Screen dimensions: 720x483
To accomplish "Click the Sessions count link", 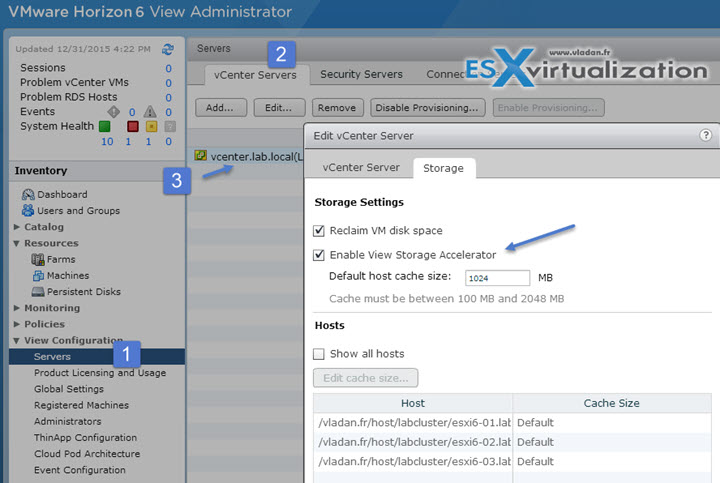I will (x=169, y=68).
